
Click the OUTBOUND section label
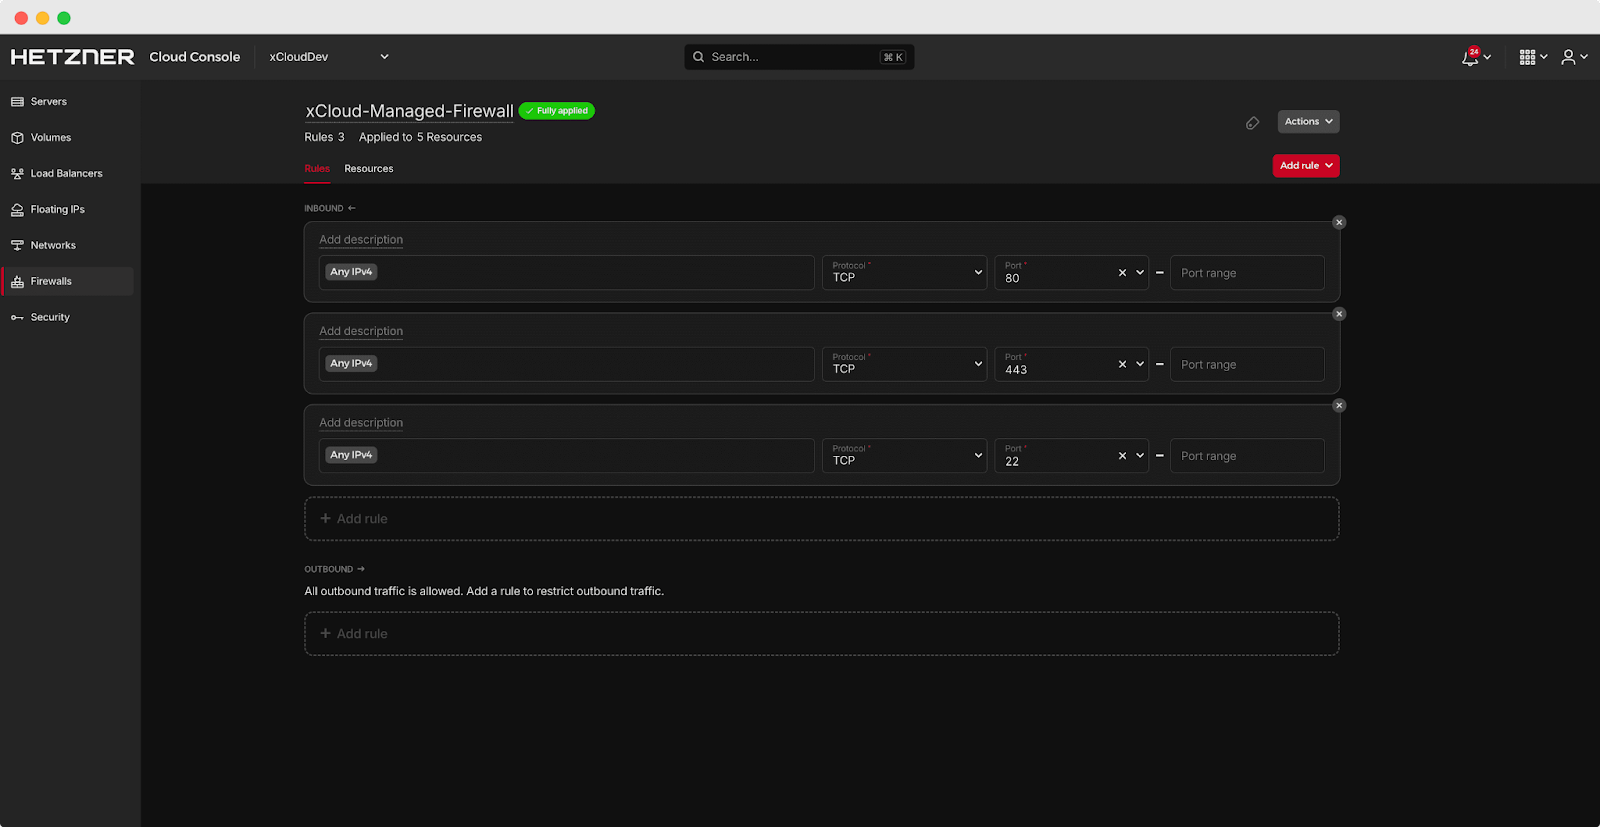click(334, 569)
